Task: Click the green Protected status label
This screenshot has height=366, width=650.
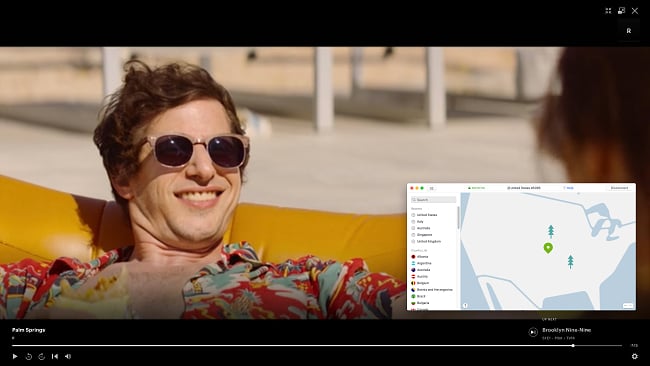Action: (477, 188)
